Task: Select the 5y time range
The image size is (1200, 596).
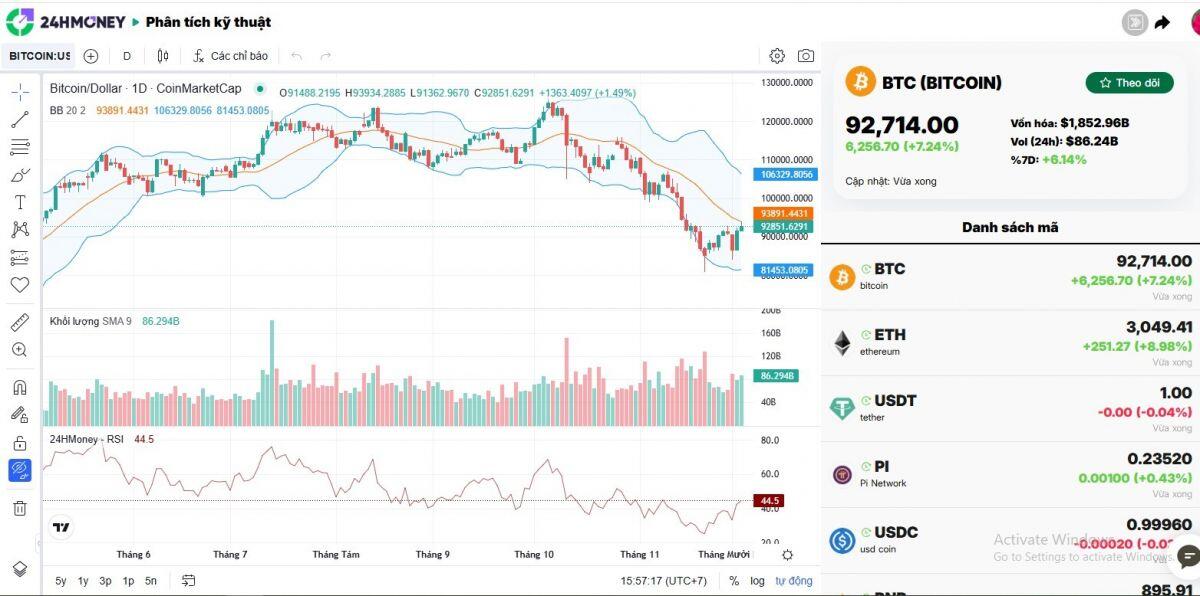Action: pos(61,580)
